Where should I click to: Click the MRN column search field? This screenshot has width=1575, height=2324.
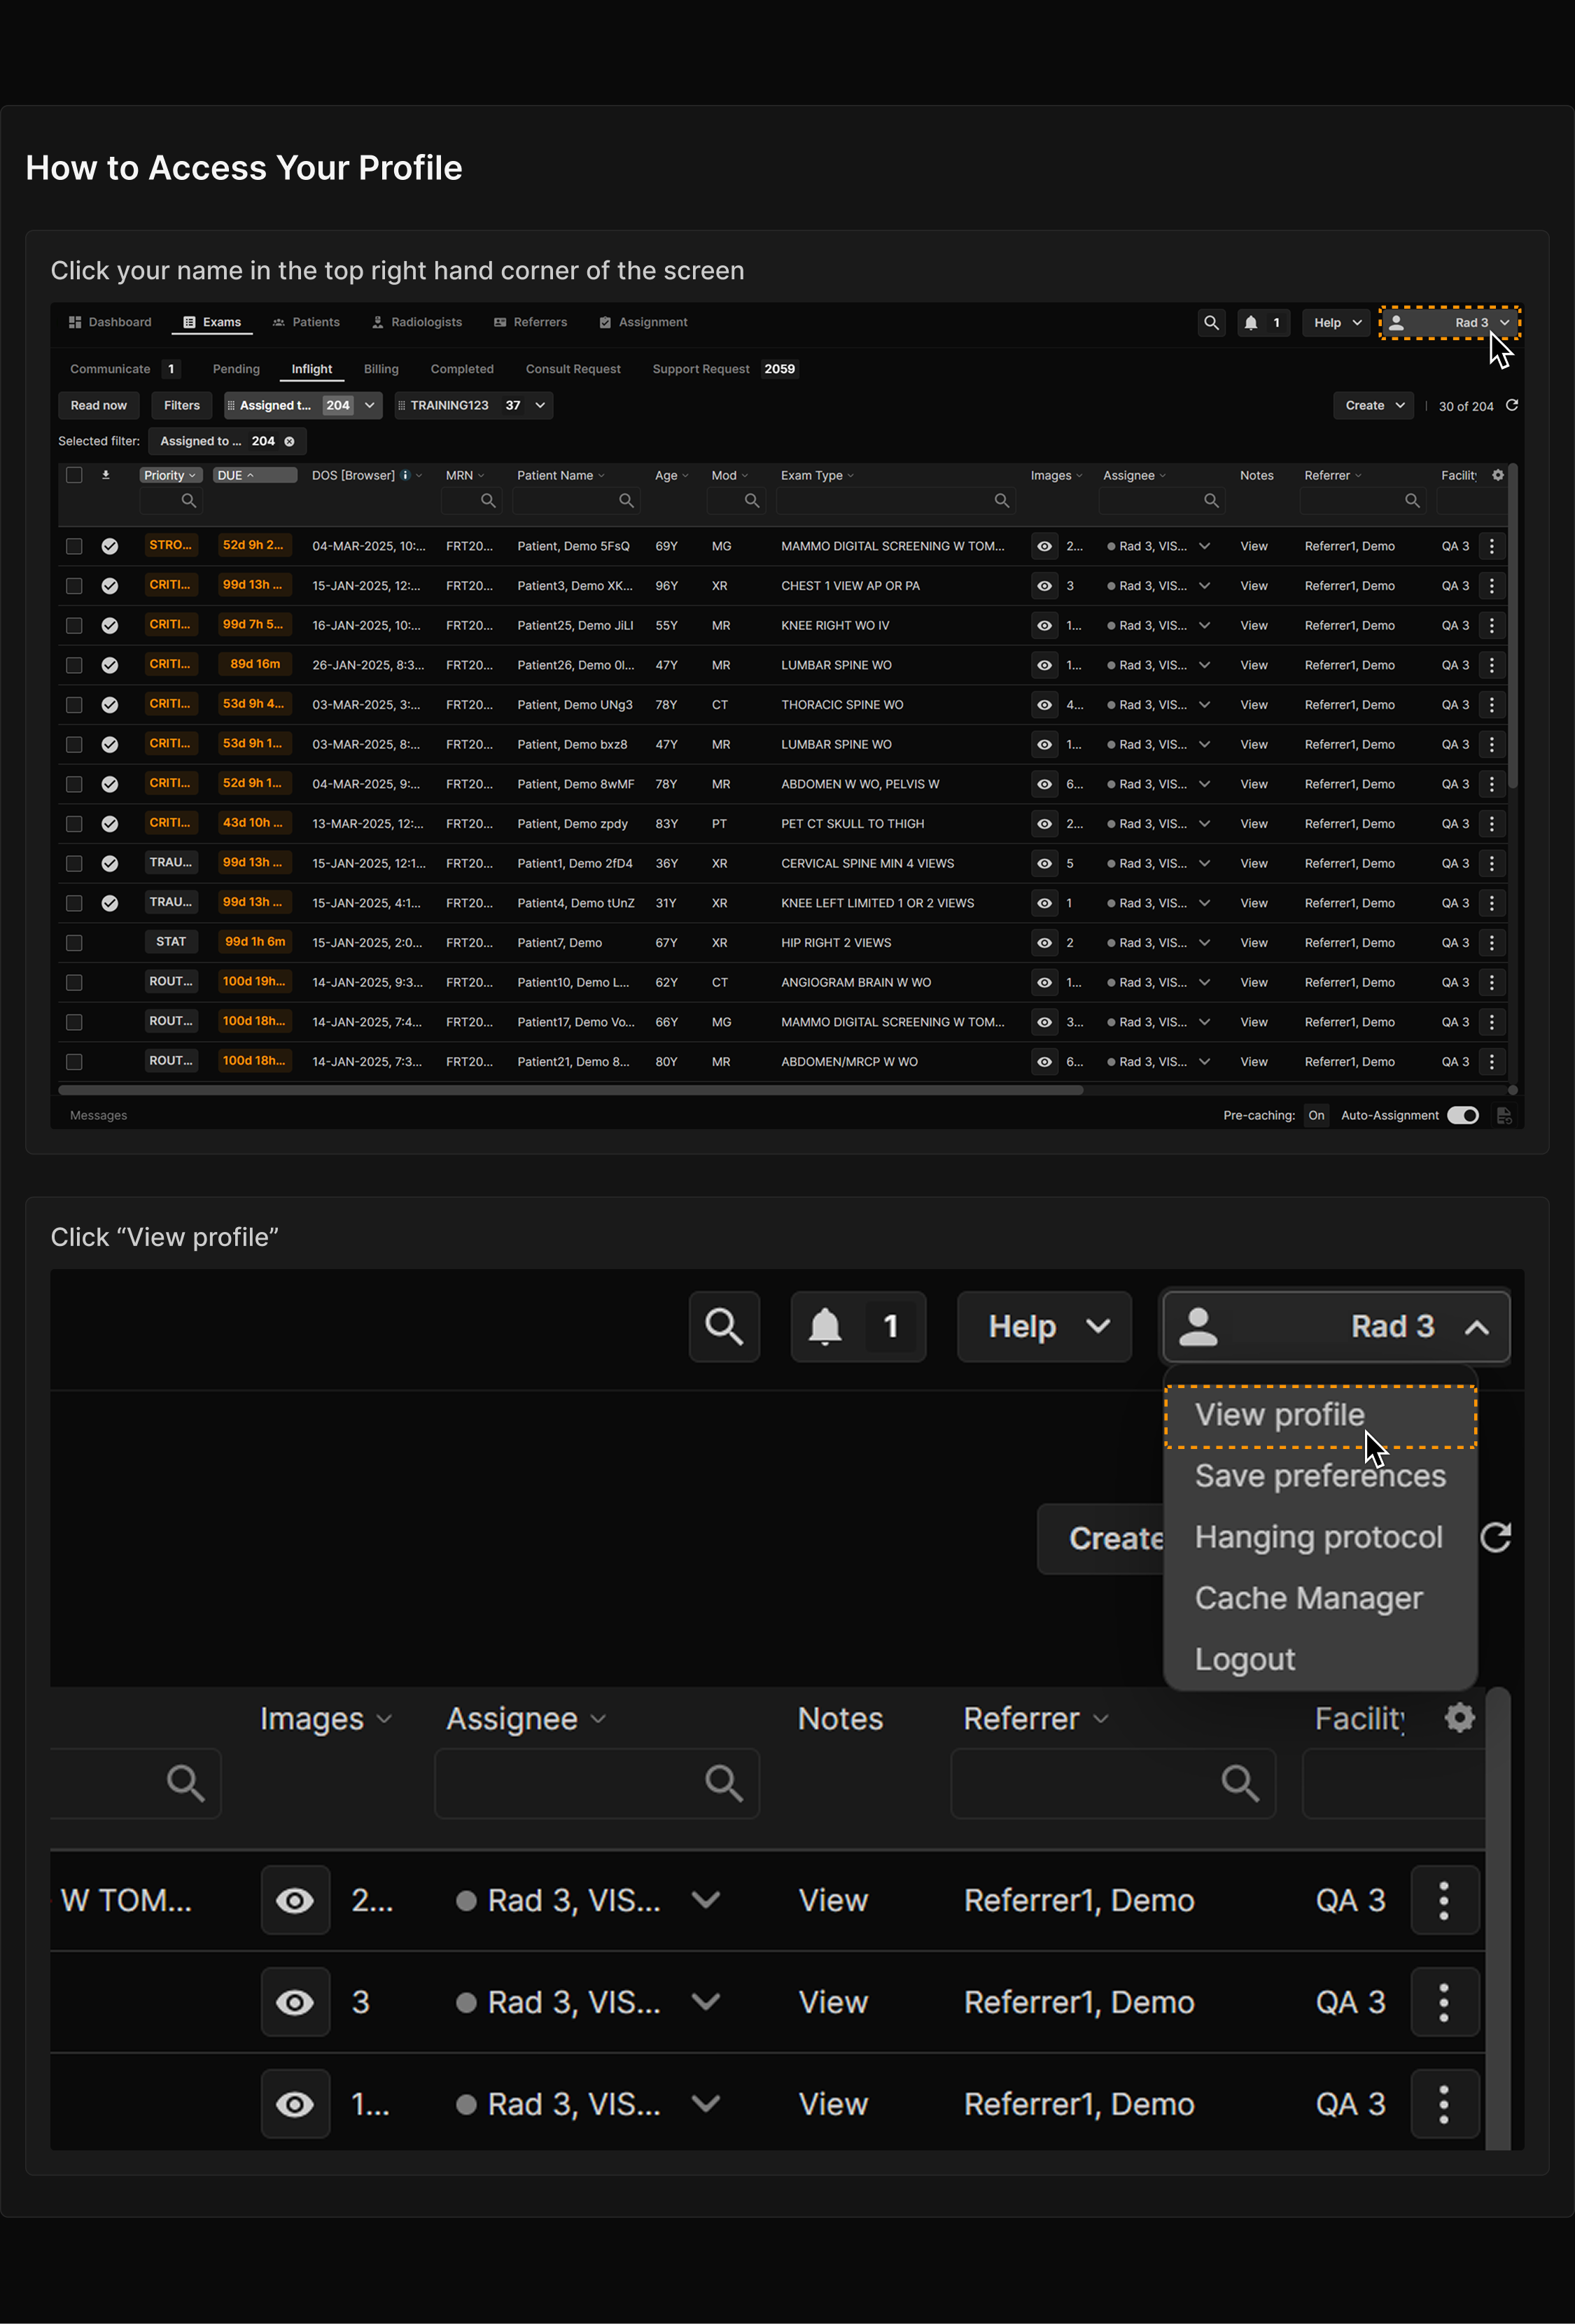[472, 500]
